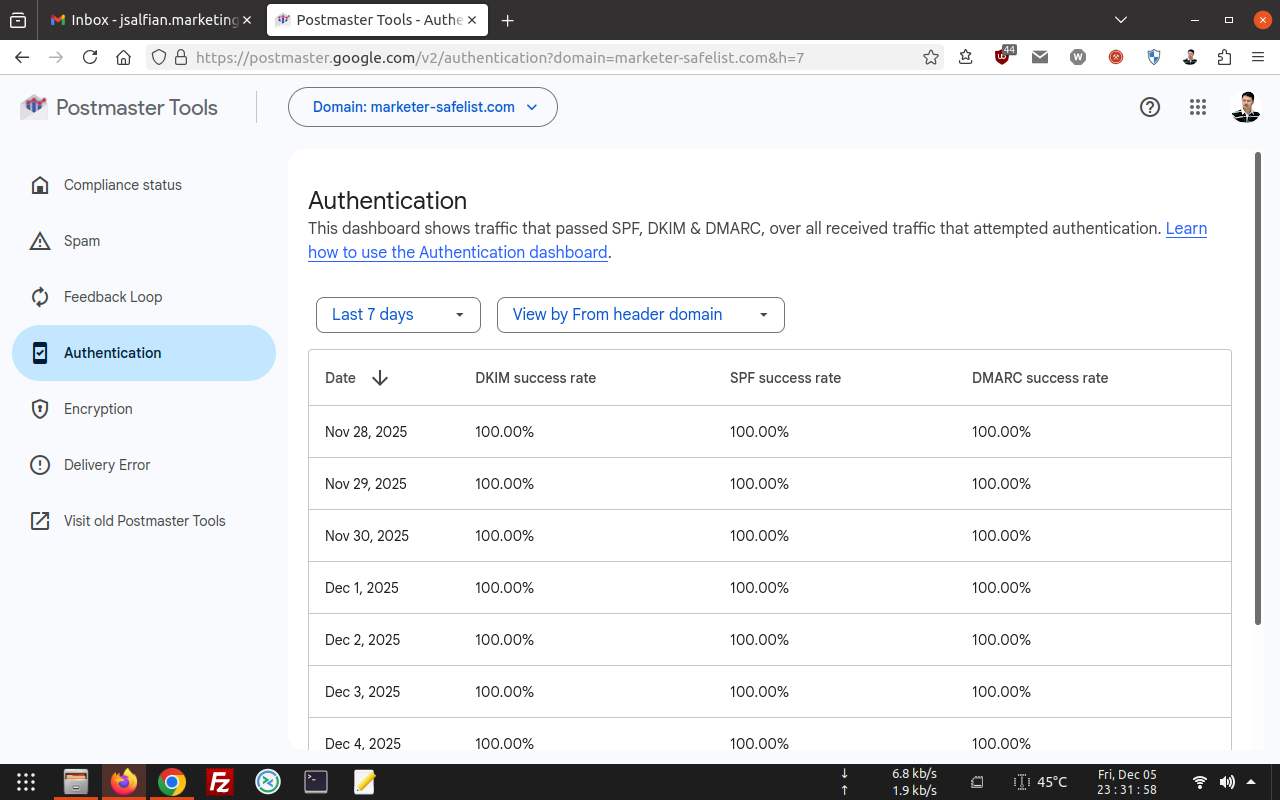The height and width of the screenshot is (800, 1280).
Task: Open the Google apps grid icon
Action: (1198, 107)
